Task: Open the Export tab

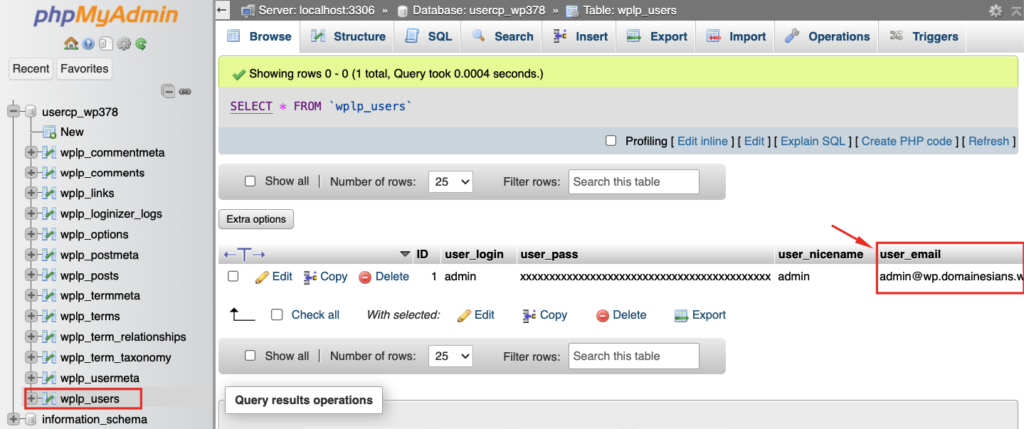Action: tap(657, 37)
